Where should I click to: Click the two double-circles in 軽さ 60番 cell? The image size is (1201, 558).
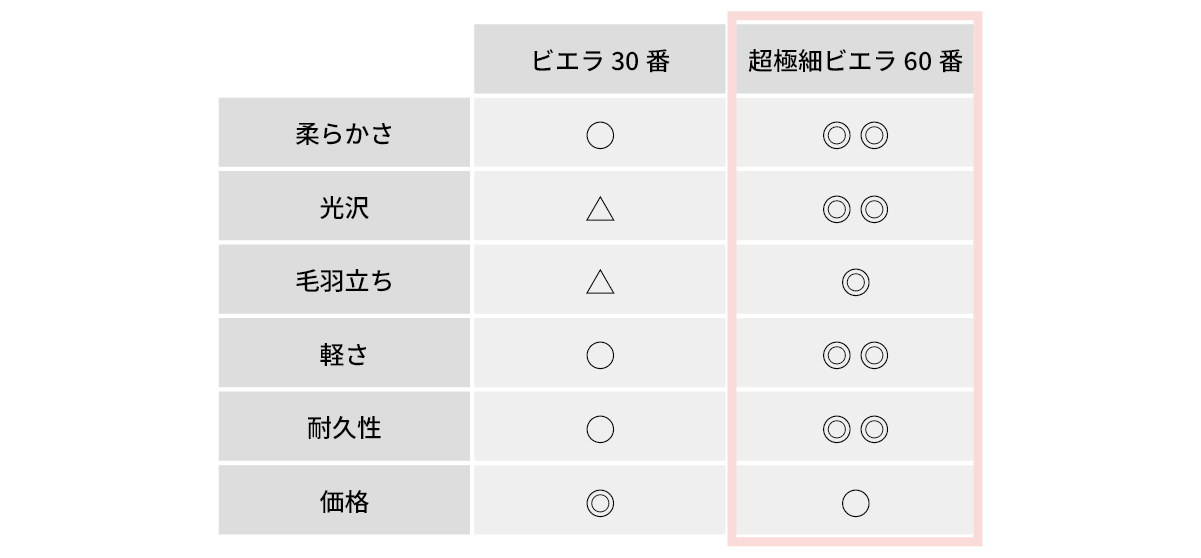[855, 356]
